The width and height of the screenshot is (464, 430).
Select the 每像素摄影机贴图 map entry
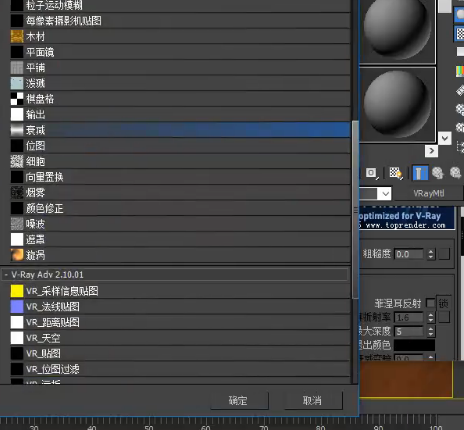(x=180, y=21)
